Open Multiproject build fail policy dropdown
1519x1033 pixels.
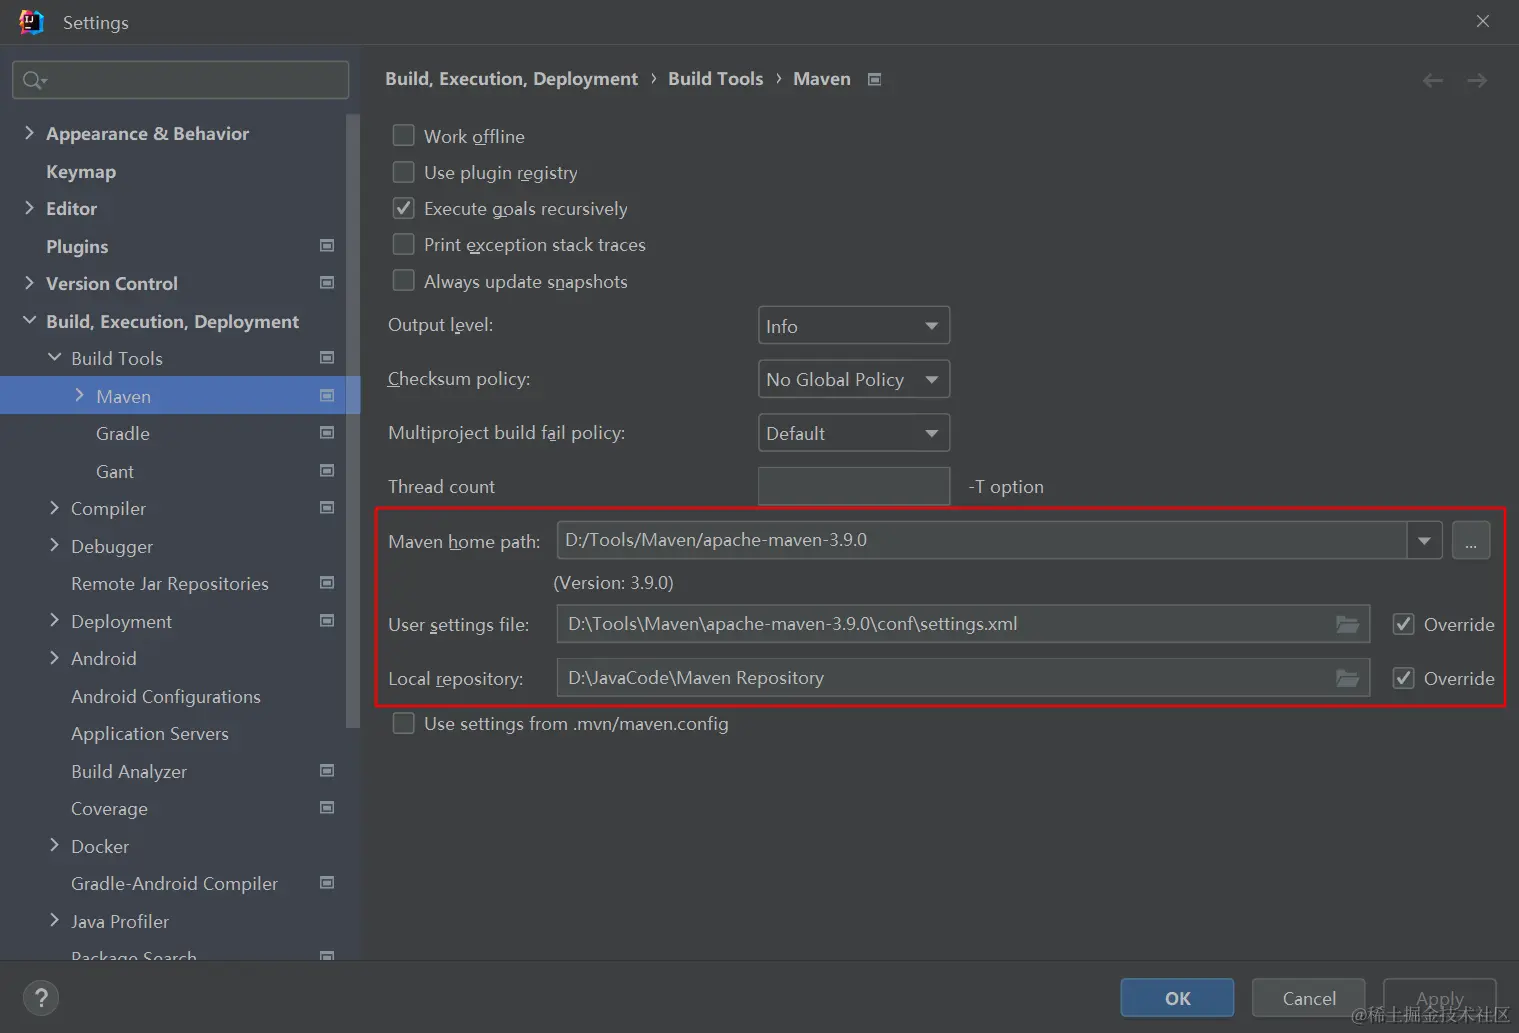[853, 433]
